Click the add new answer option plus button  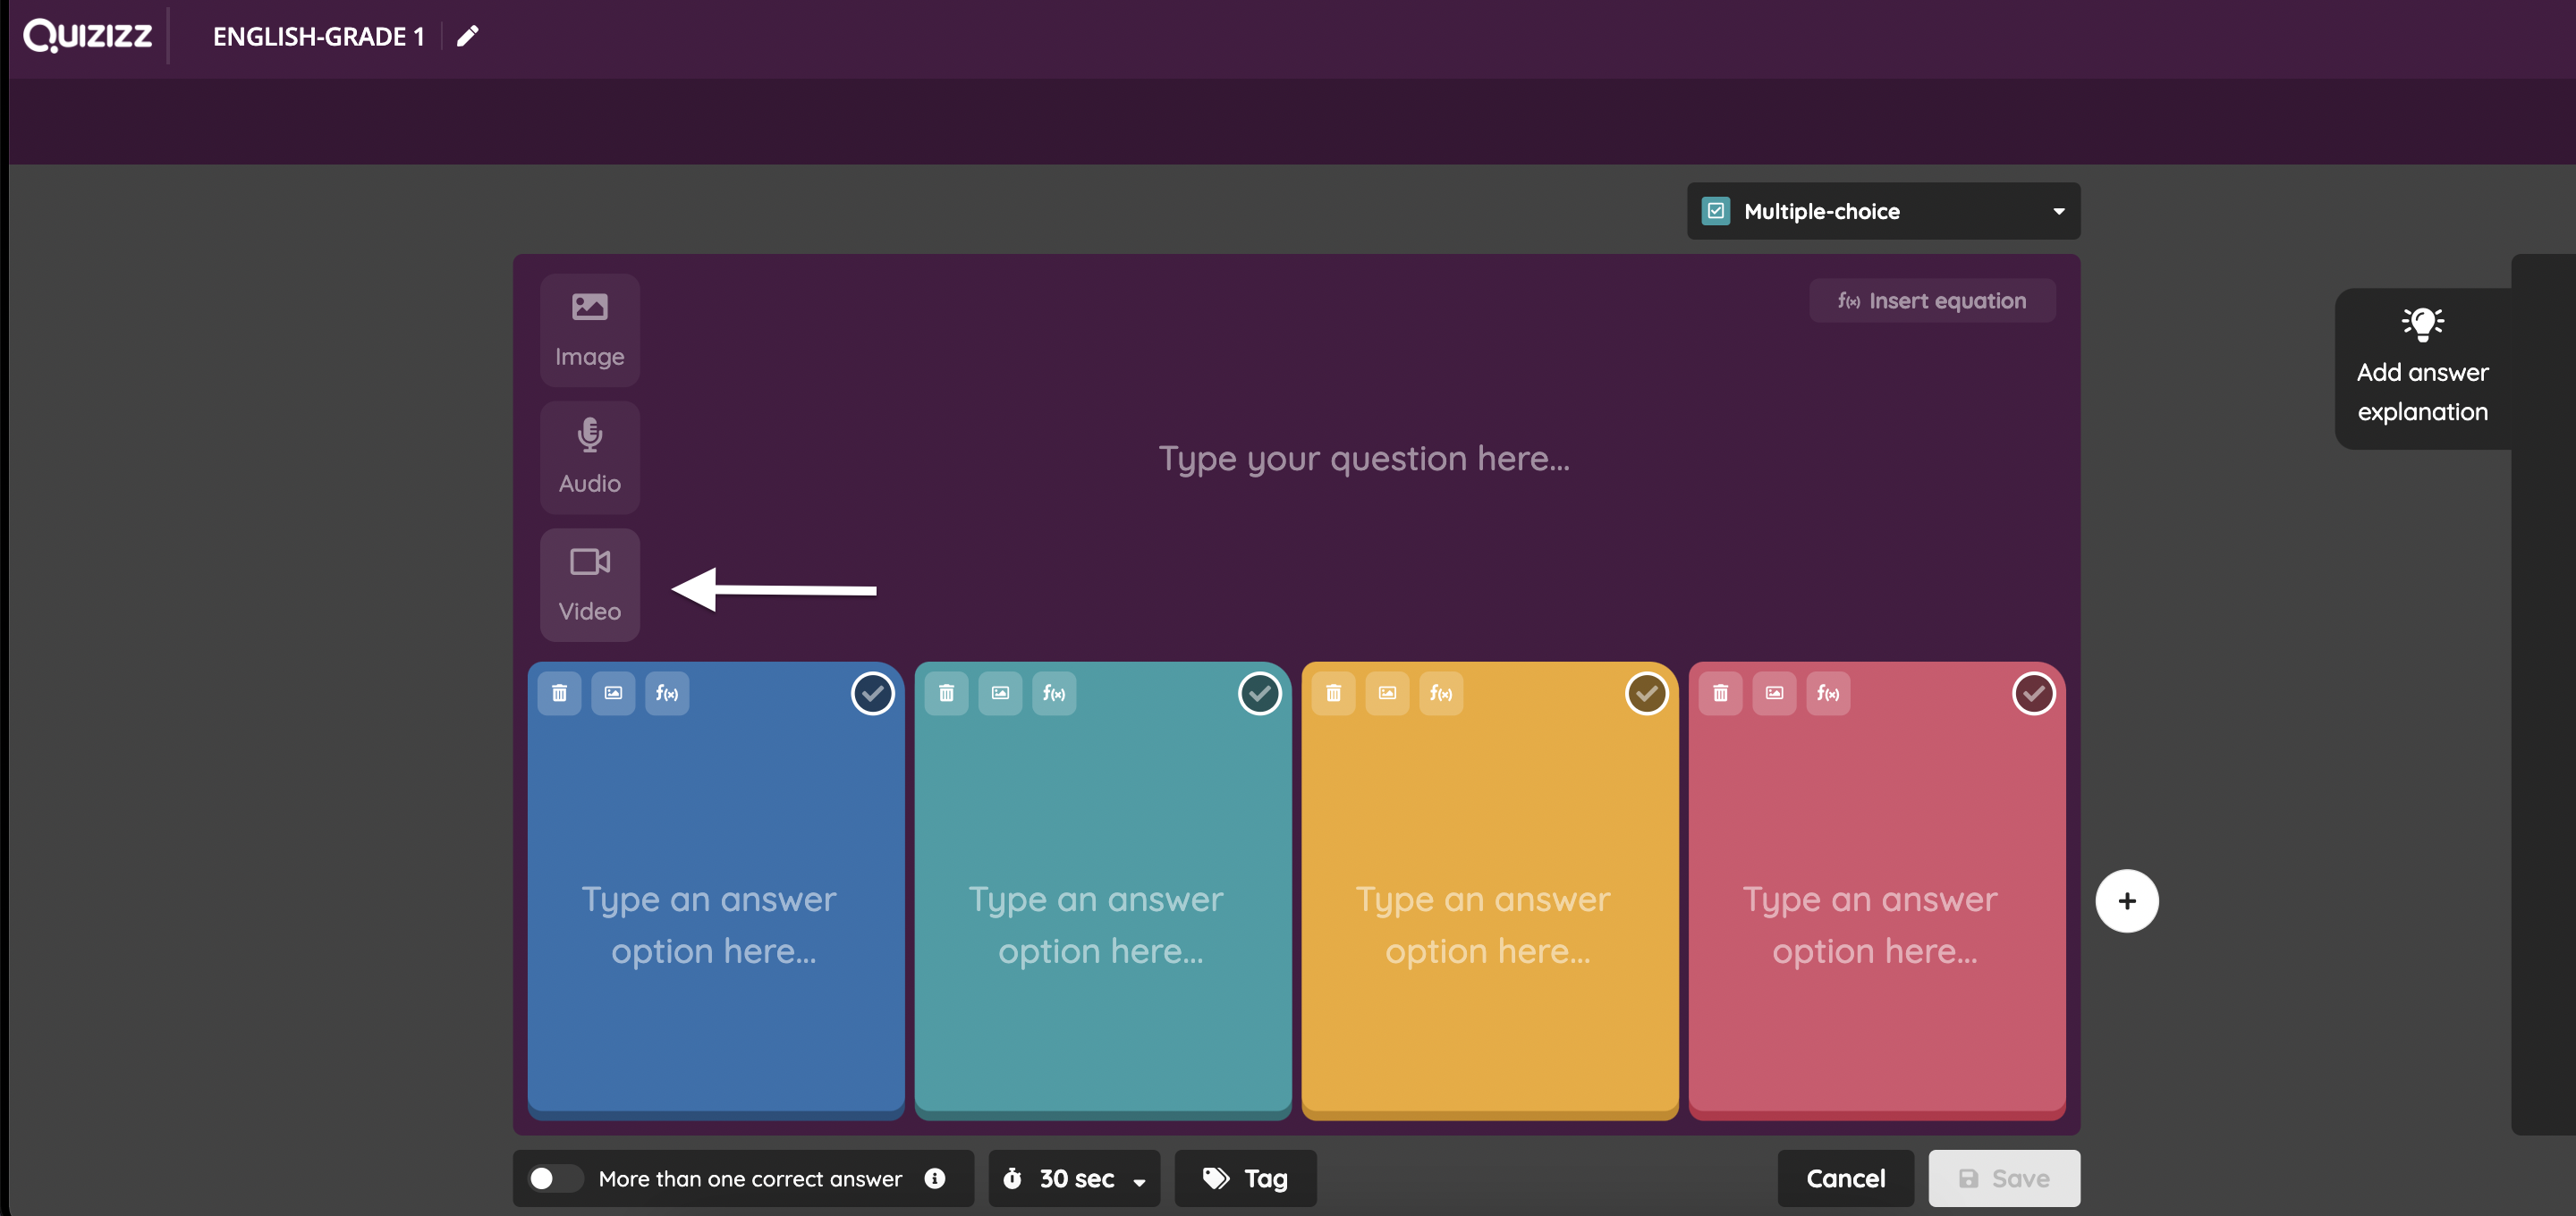pyautogui.click(x=2126, y=900)
